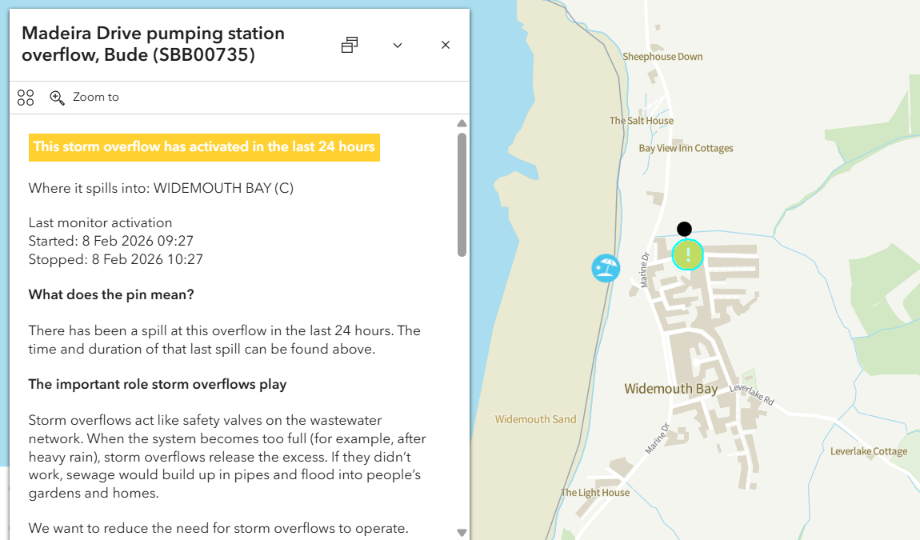Click The Salt House map label
Image resolution: width=920 pixels, height=540 pixels.
click(x=641, y=121)
